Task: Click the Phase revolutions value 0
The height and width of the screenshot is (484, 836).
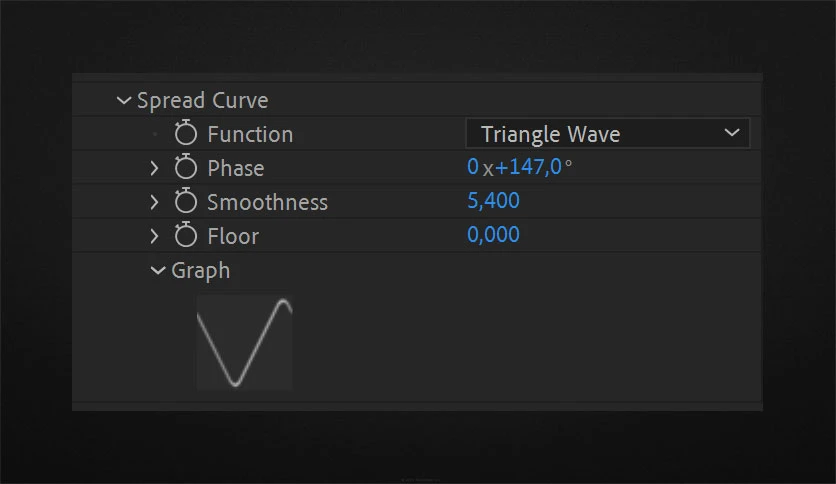Action: click(472, 167)
